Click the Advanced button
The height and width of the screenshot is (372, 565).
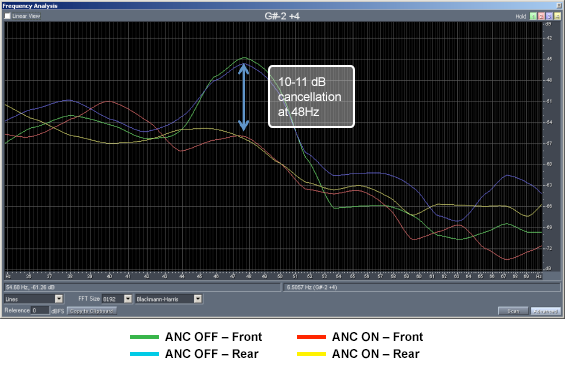pyautogui.click(x=546, y=311)
